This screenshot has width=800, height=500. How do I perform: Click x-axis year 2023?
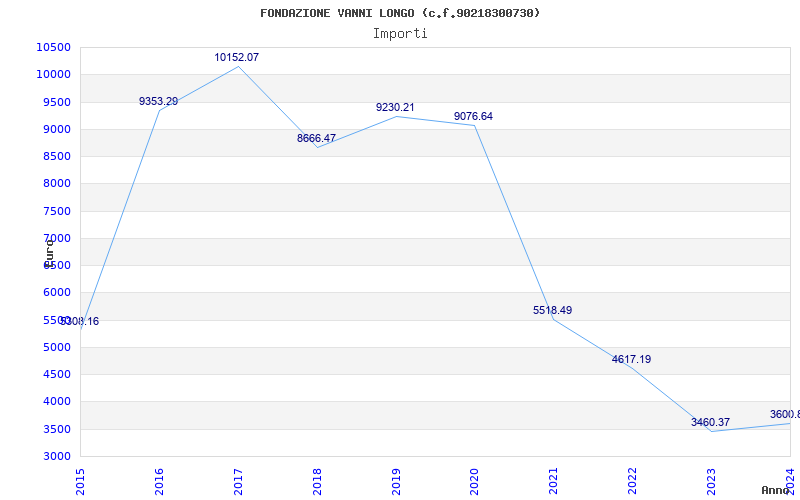click(712, 481)
